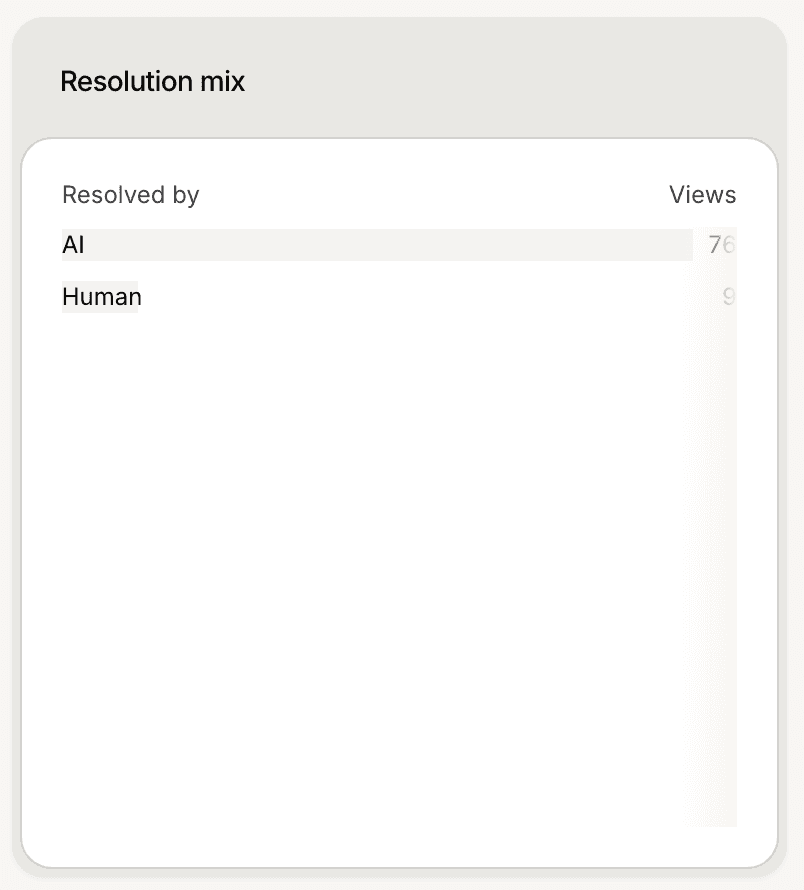Click the AI views count 76
The image size is (804, 890).
pyautogui.click(x=722, y=245)
